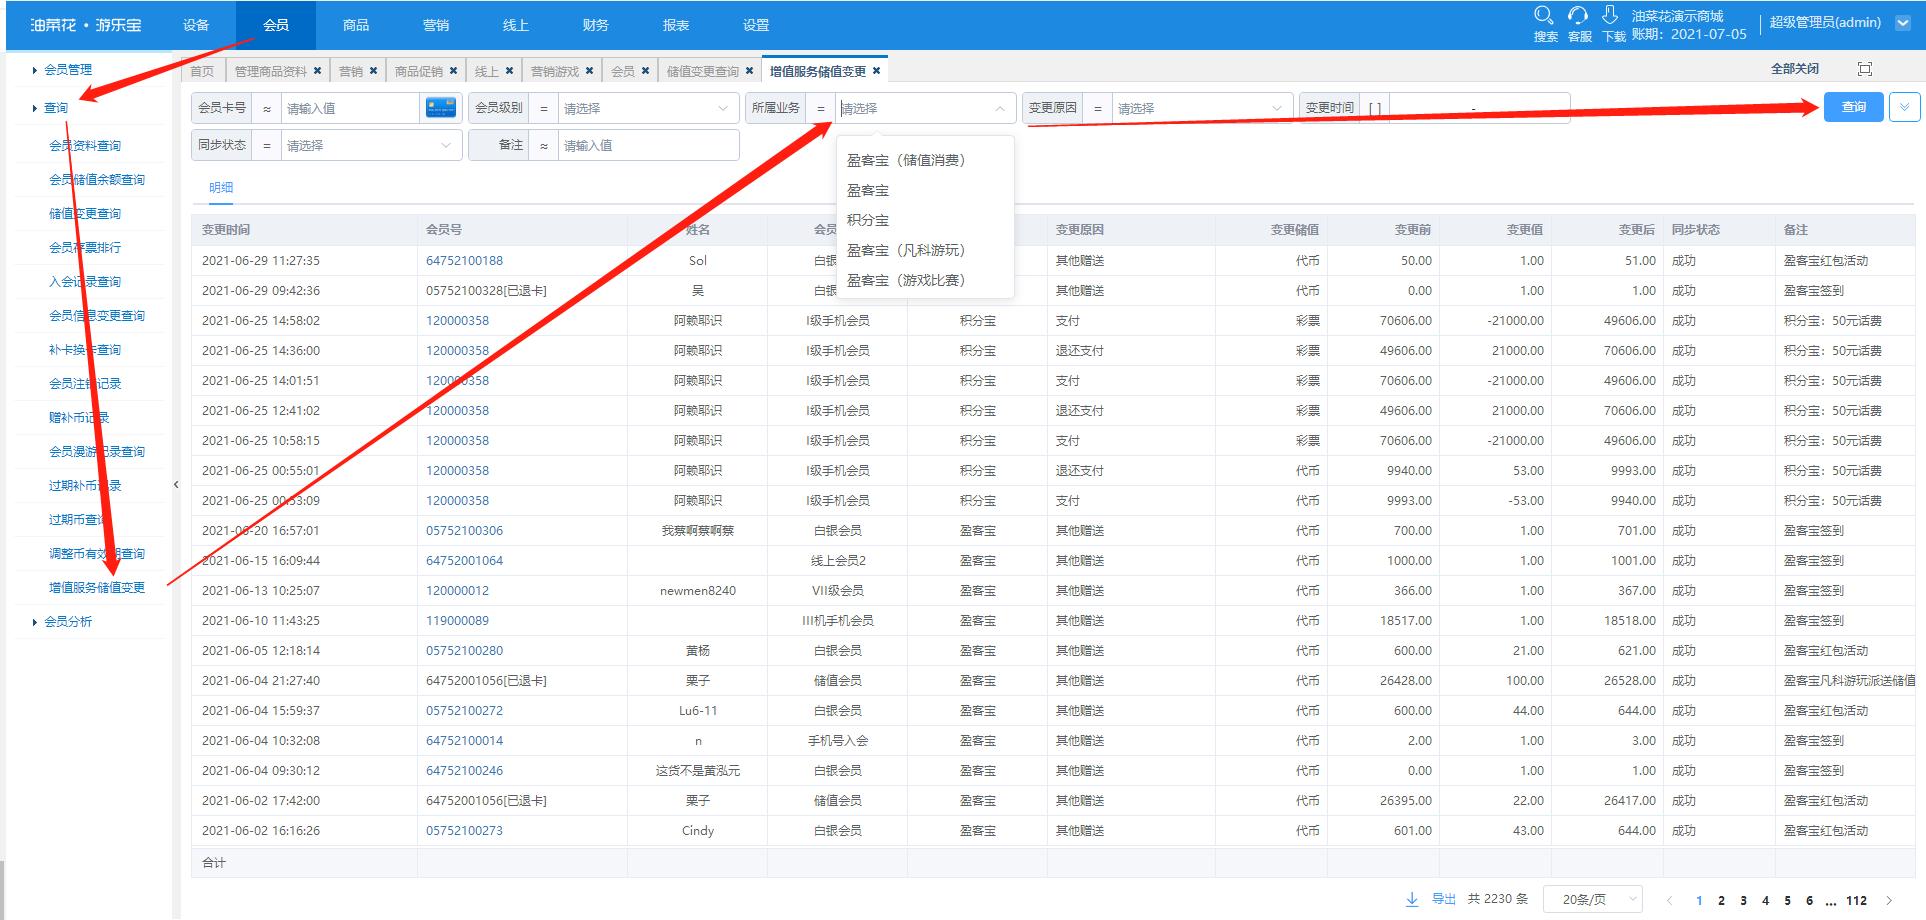Close the 营销游戏 tab
This screenshot has height=920, width=1926.
click(x=589, y=71)
